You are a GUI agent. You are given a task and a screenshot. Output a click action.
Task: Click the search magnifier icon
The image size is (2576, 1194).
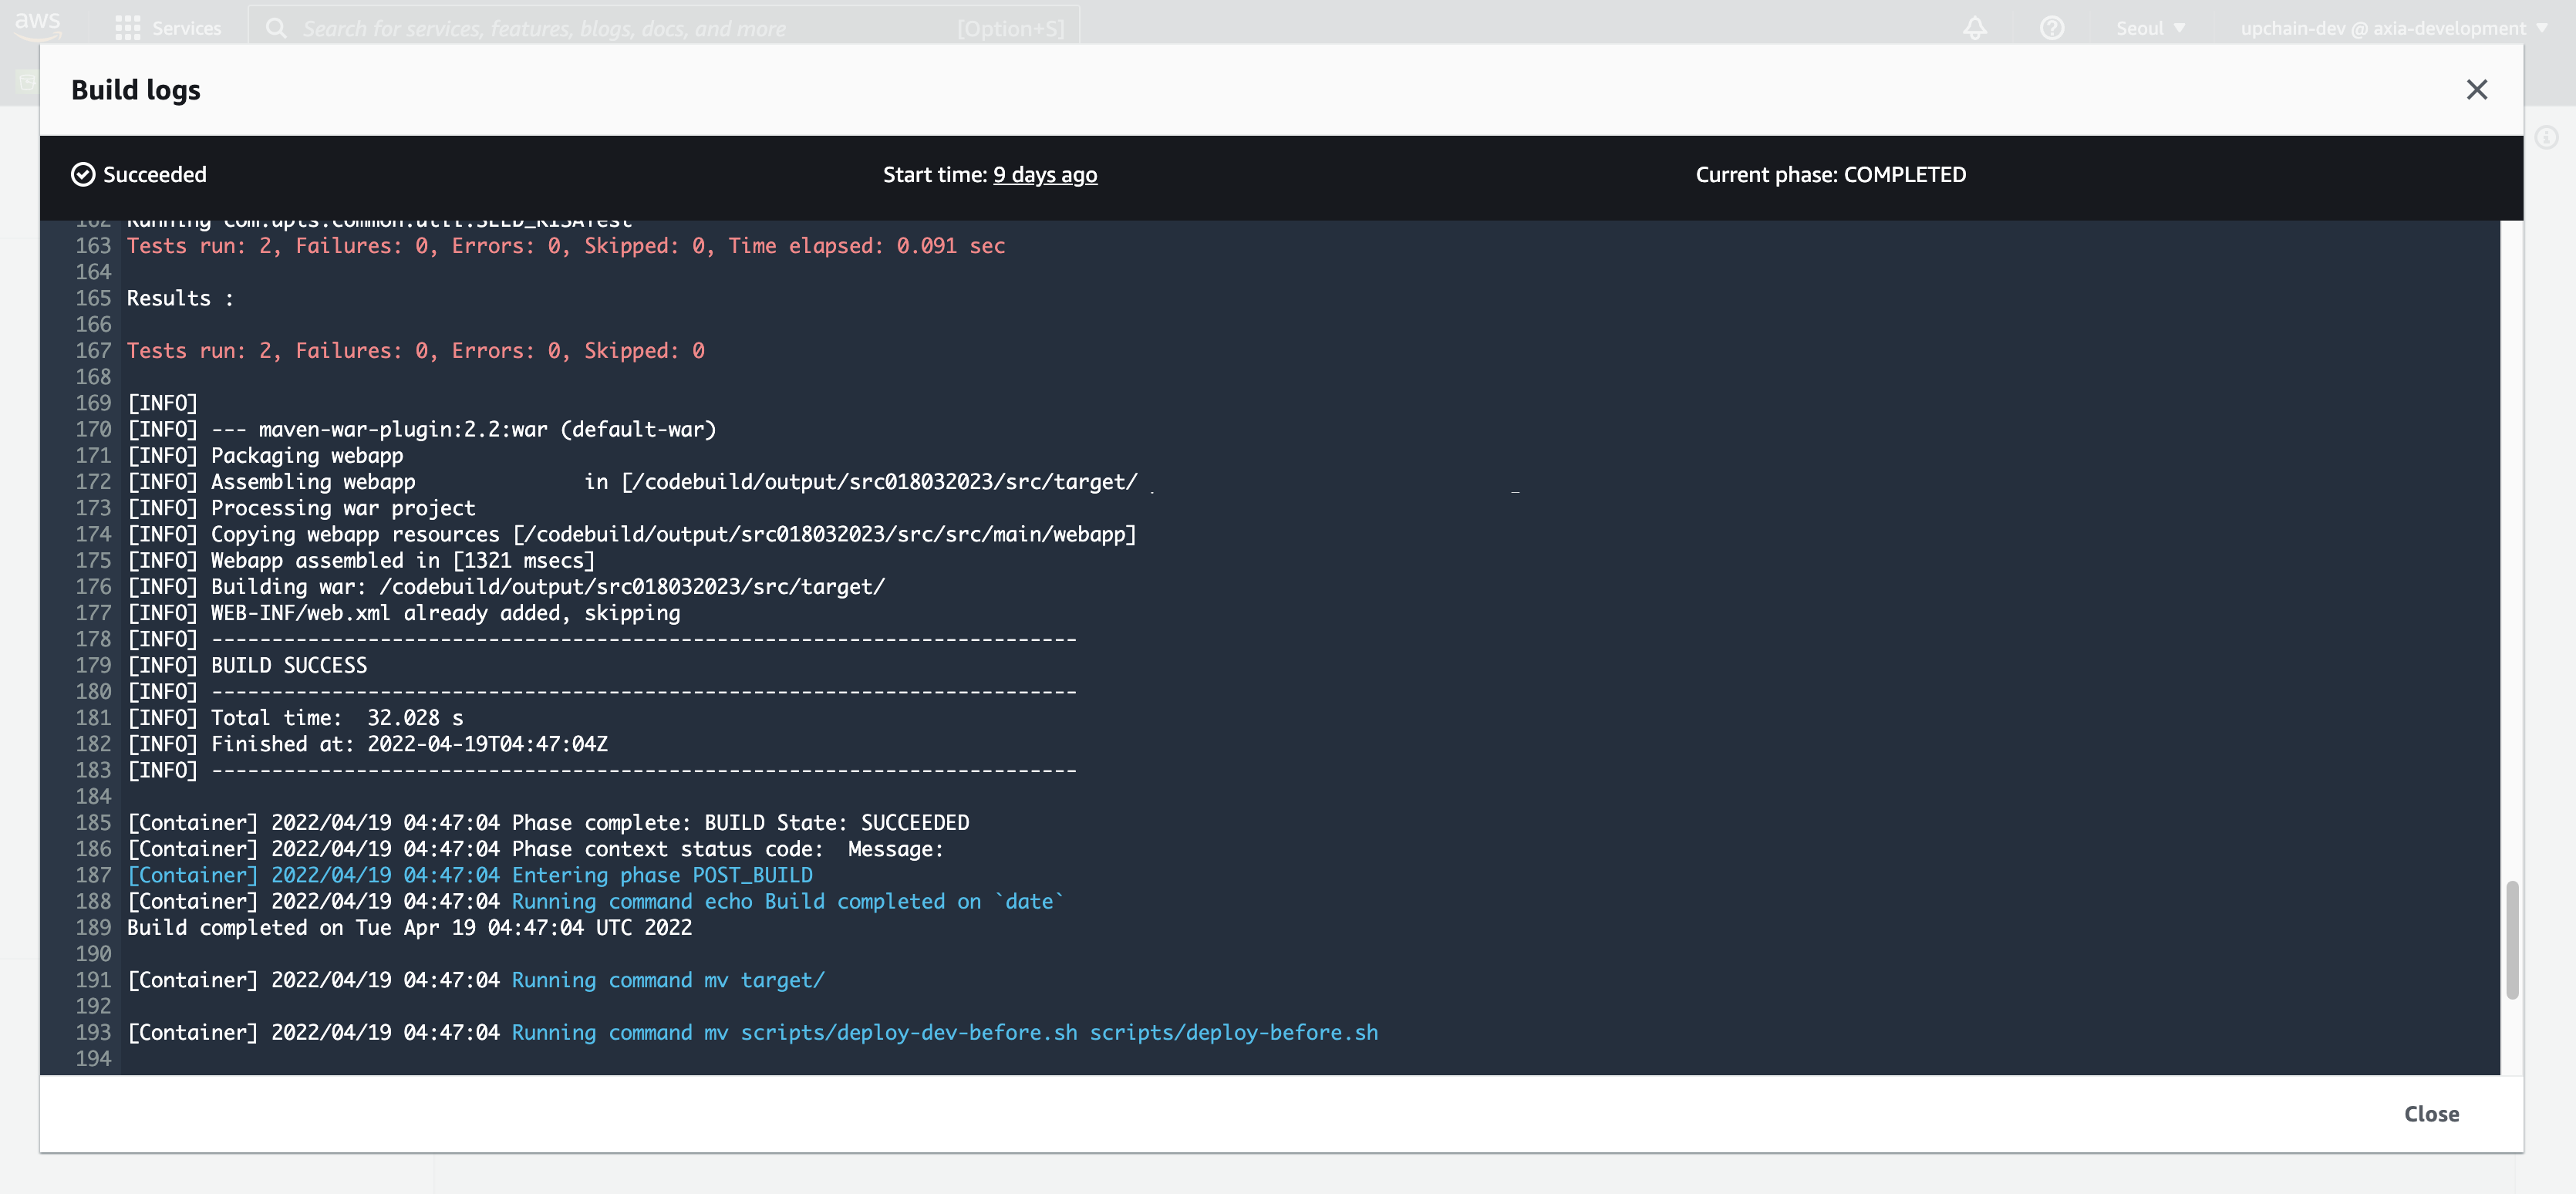pyautogui.click(x=276, y=28)
